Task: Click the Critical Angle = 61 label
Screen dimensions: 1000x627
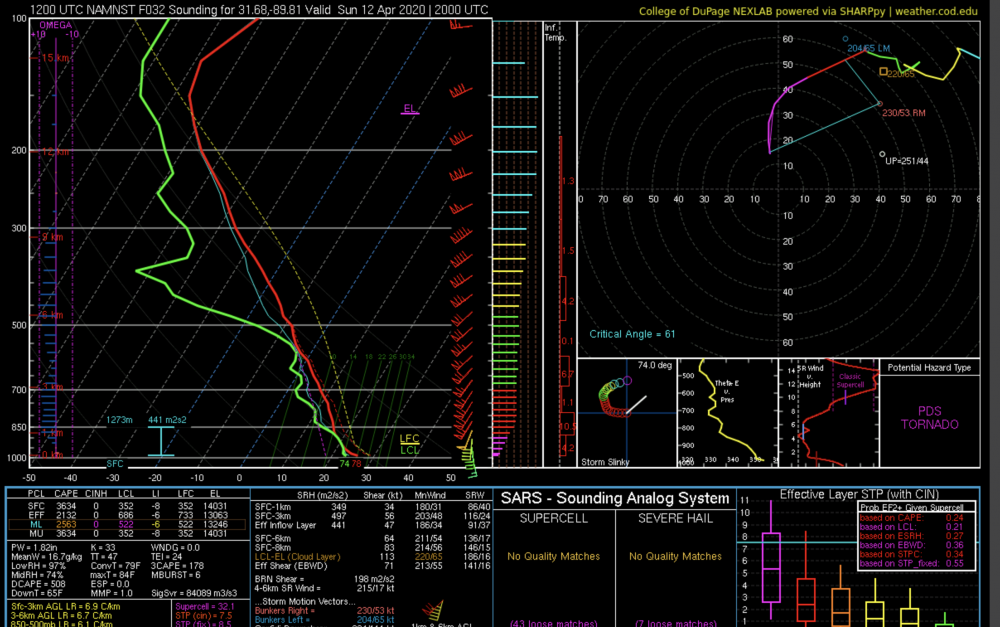Action: pos(632,334)
